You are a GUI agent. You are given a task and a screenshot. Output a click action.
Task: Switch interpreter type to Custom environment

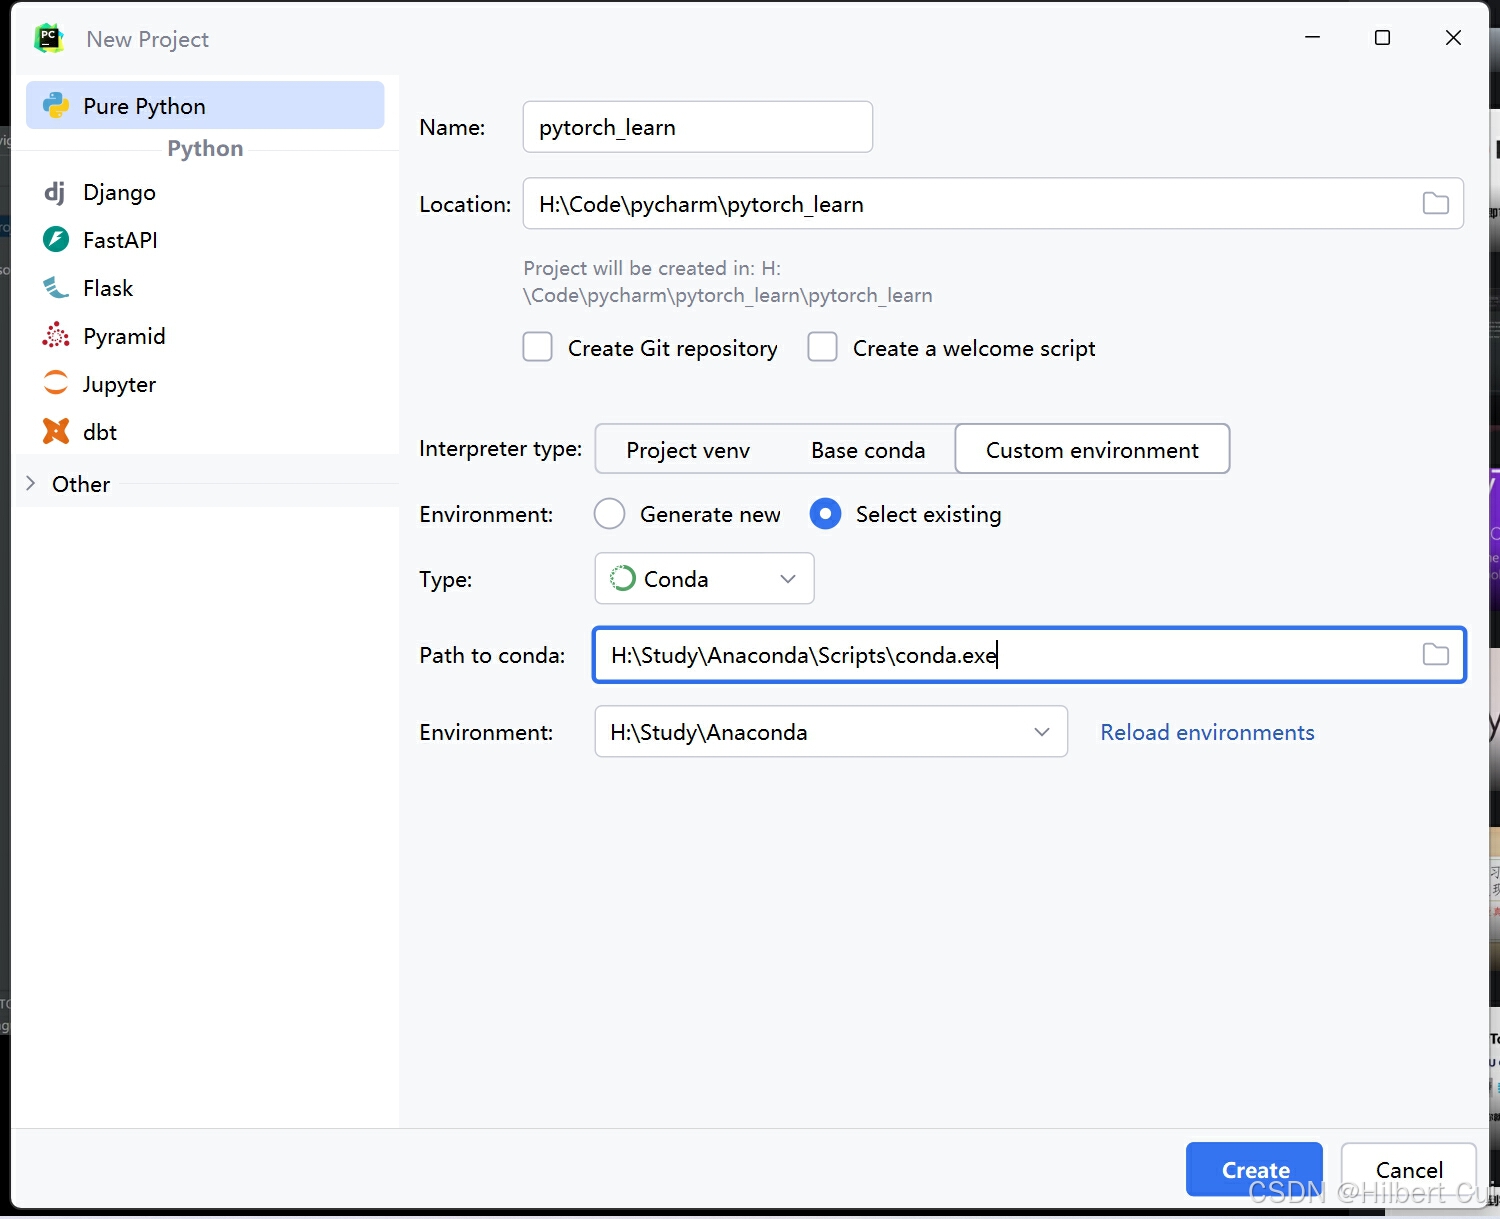(x=1092, y=449)
